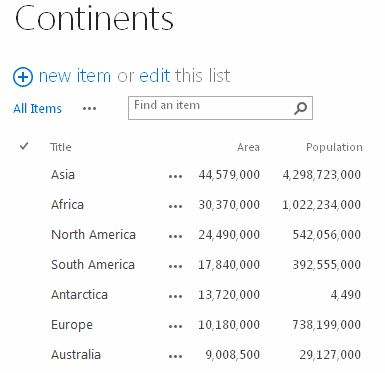Click the 'new item' link

pyautogui.click(x=75, y=76)
